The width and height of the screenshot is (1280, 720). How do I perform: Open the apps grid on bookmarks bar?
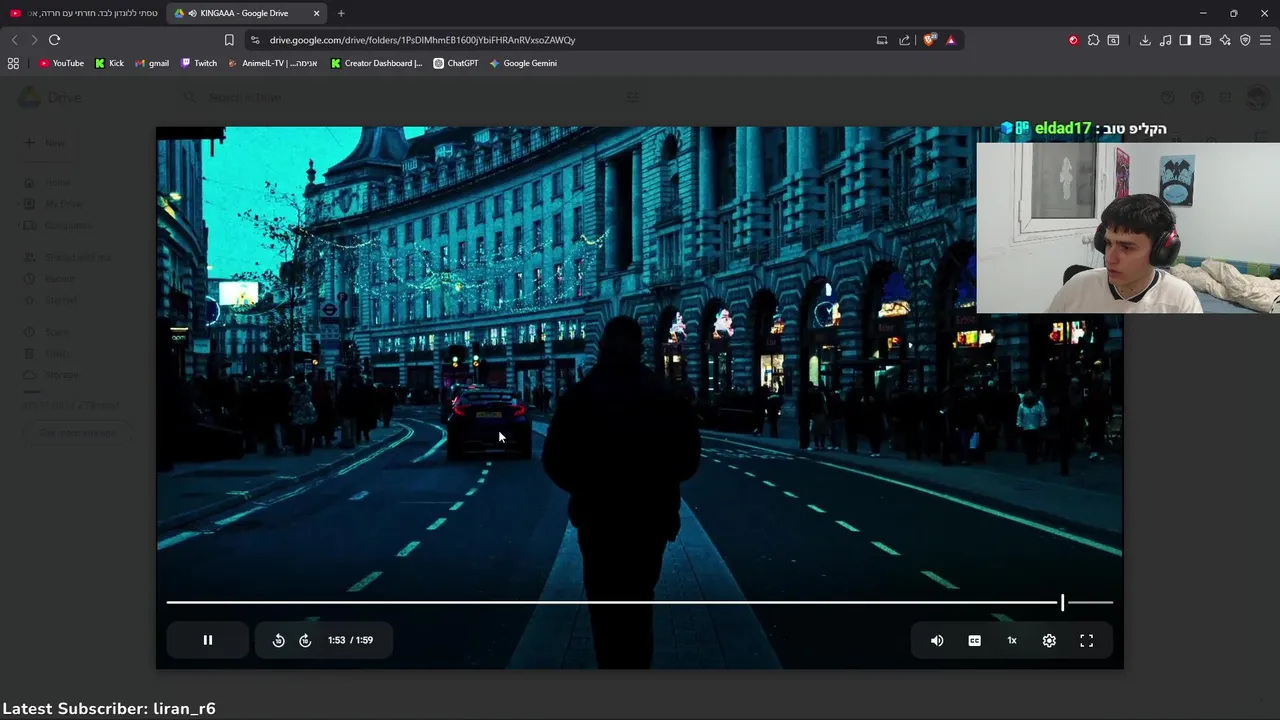coord(13,63)
